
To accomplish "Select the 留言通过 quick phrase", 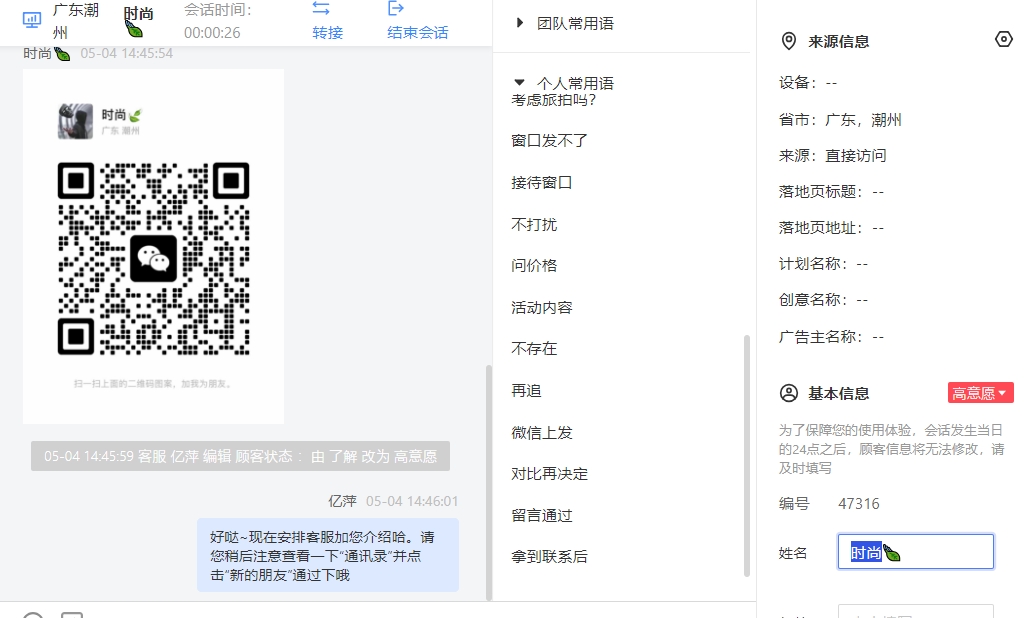I will coord(541,516).
